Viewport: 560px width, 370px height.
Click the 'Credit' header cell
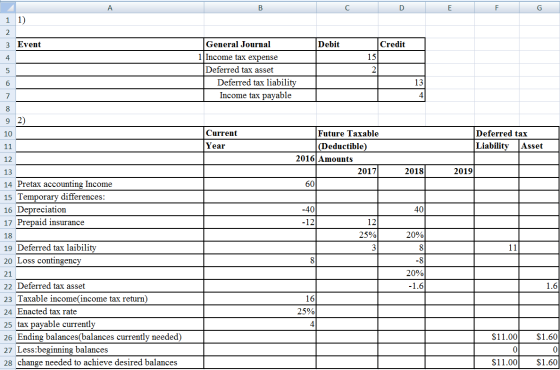tap(402, 44)
